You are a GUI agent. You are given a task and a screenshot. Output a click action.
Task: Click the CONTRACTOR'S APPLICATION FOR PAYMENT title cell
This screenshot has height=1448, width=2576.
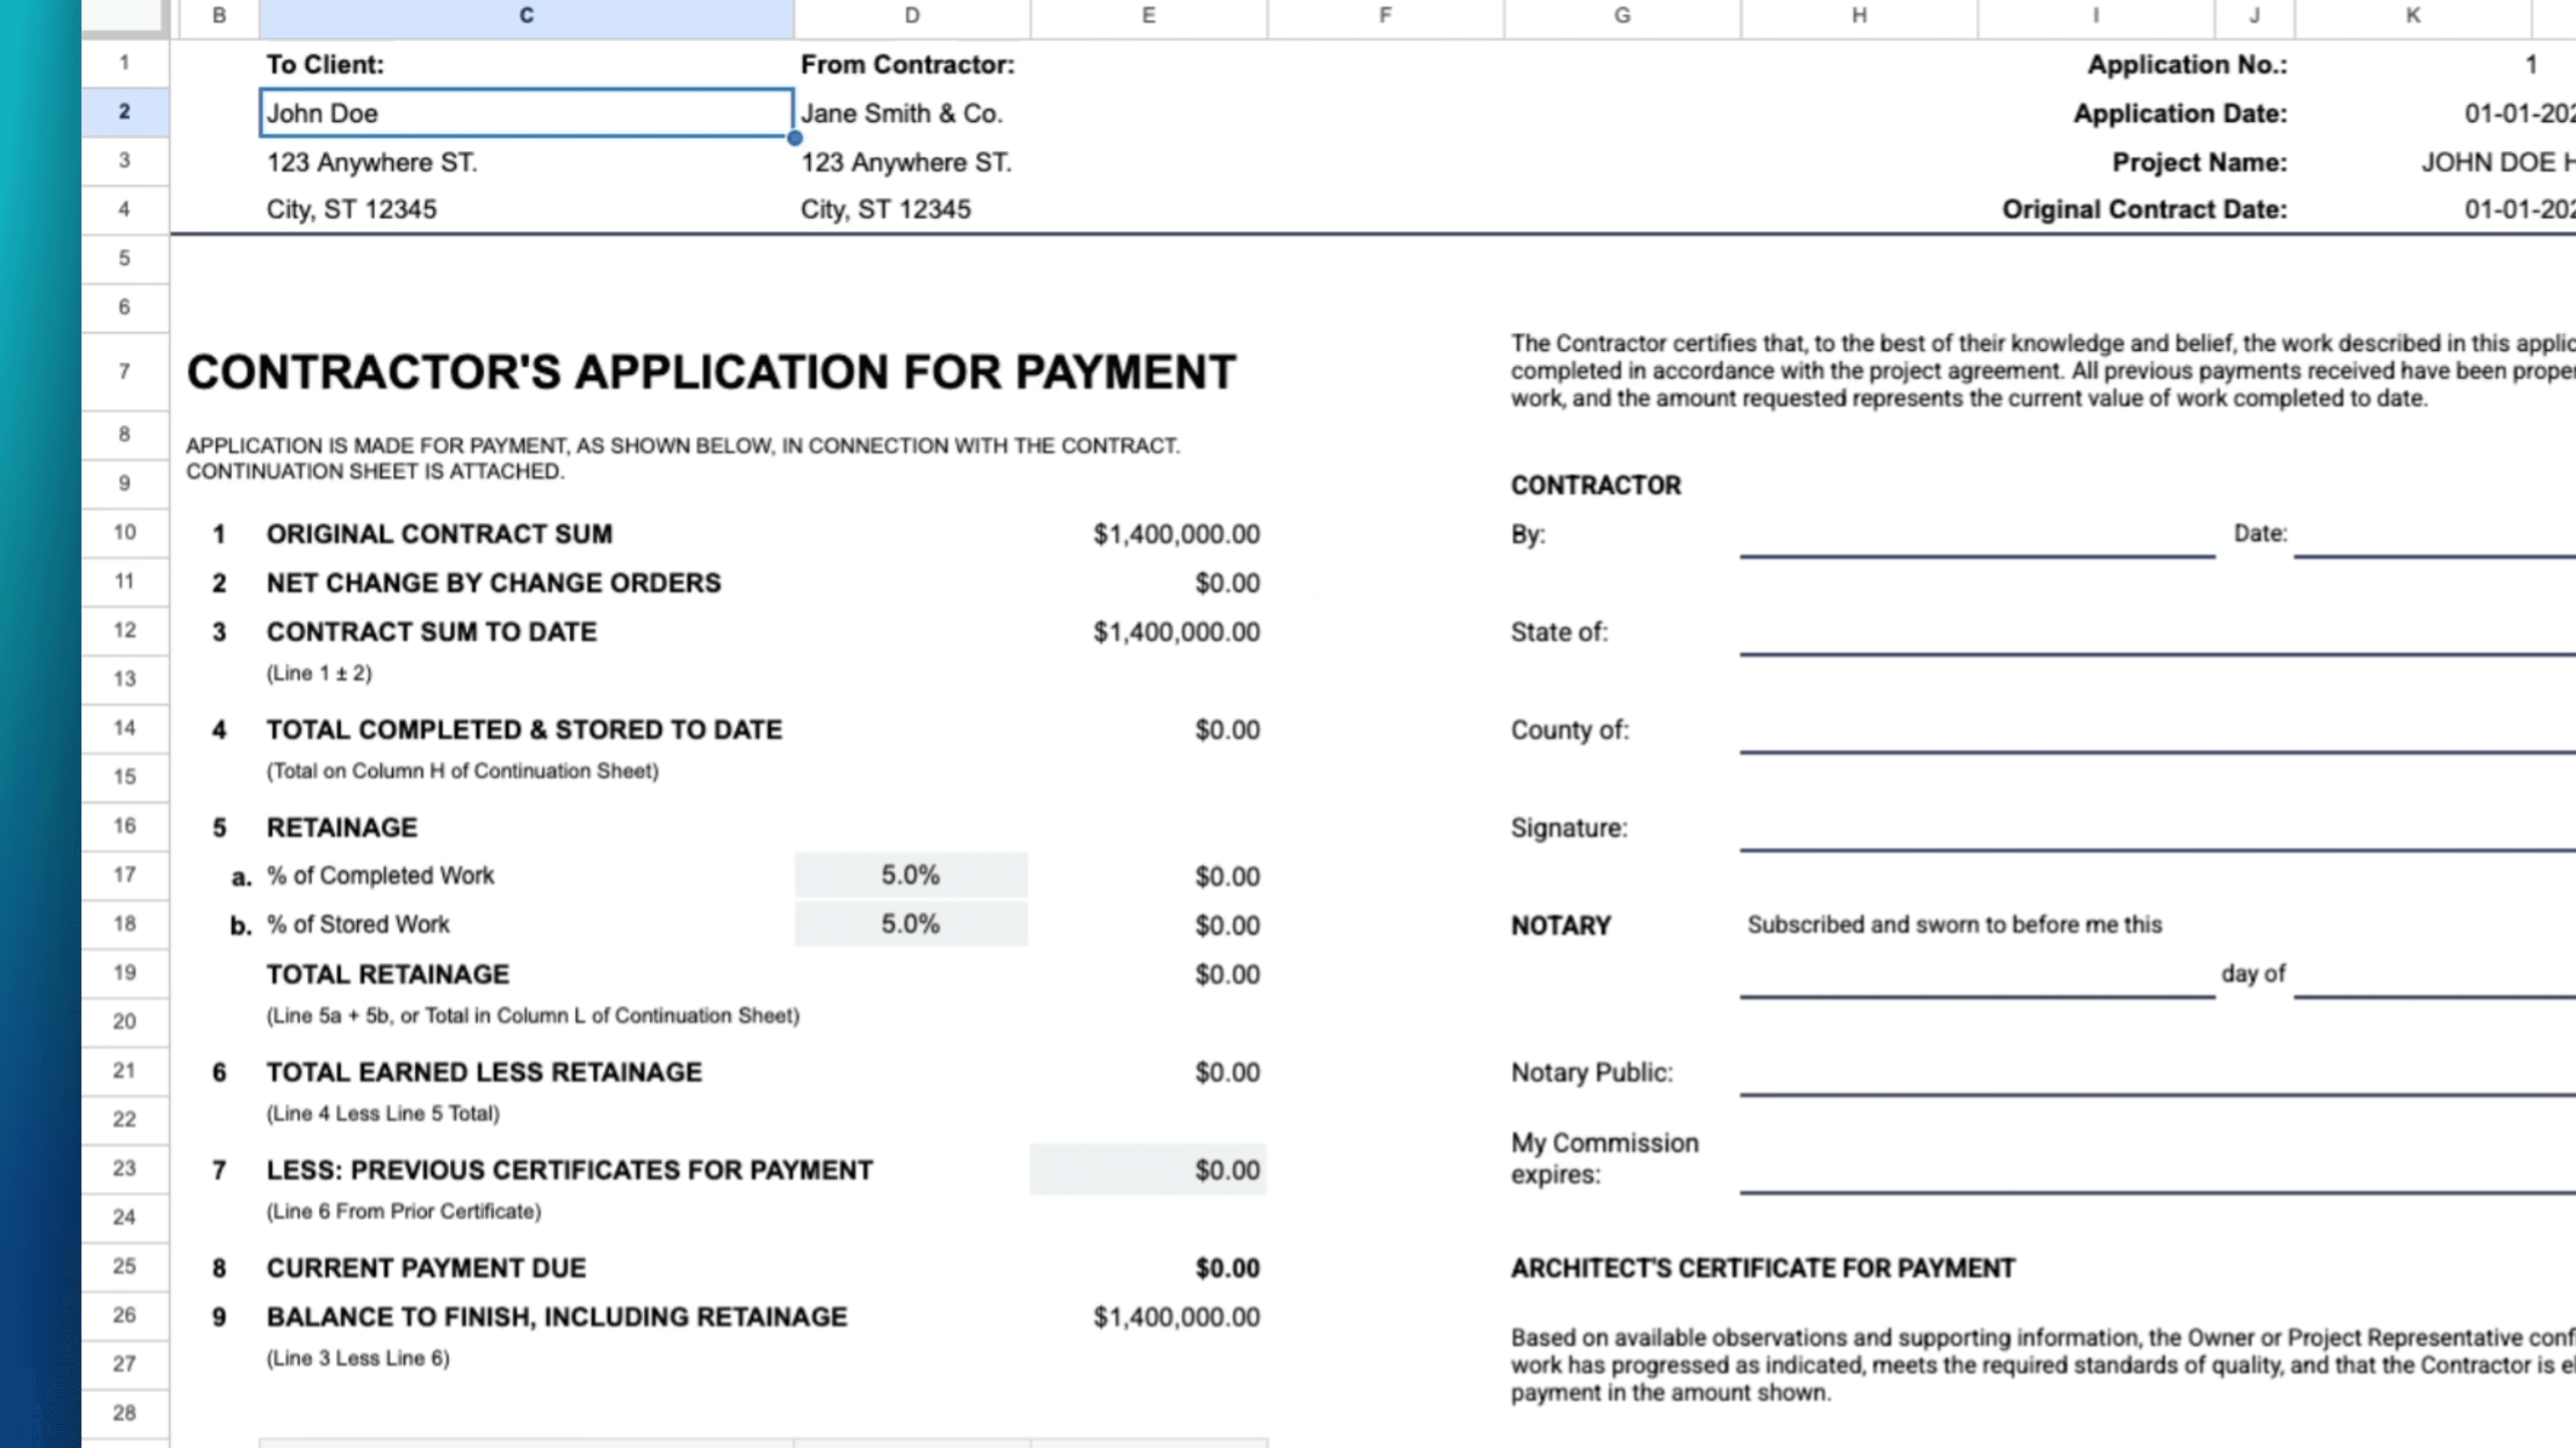click(x=710, y=372)
